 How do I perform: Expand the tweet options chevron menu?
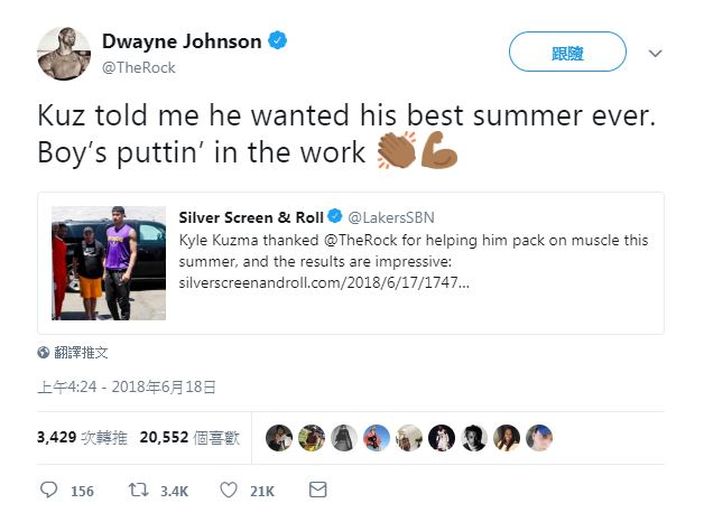click(x=655, y=54)
